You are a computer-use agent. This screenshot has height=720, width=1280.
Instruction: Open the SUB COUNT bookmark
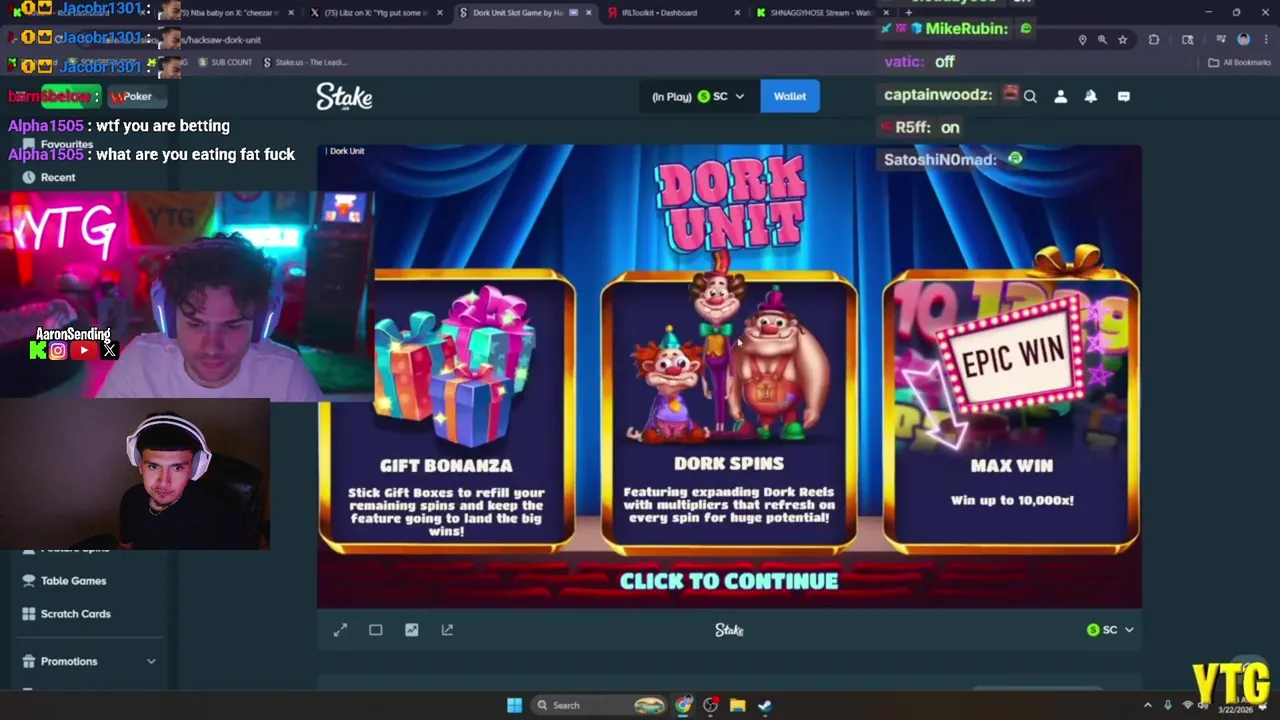(225, 62)
